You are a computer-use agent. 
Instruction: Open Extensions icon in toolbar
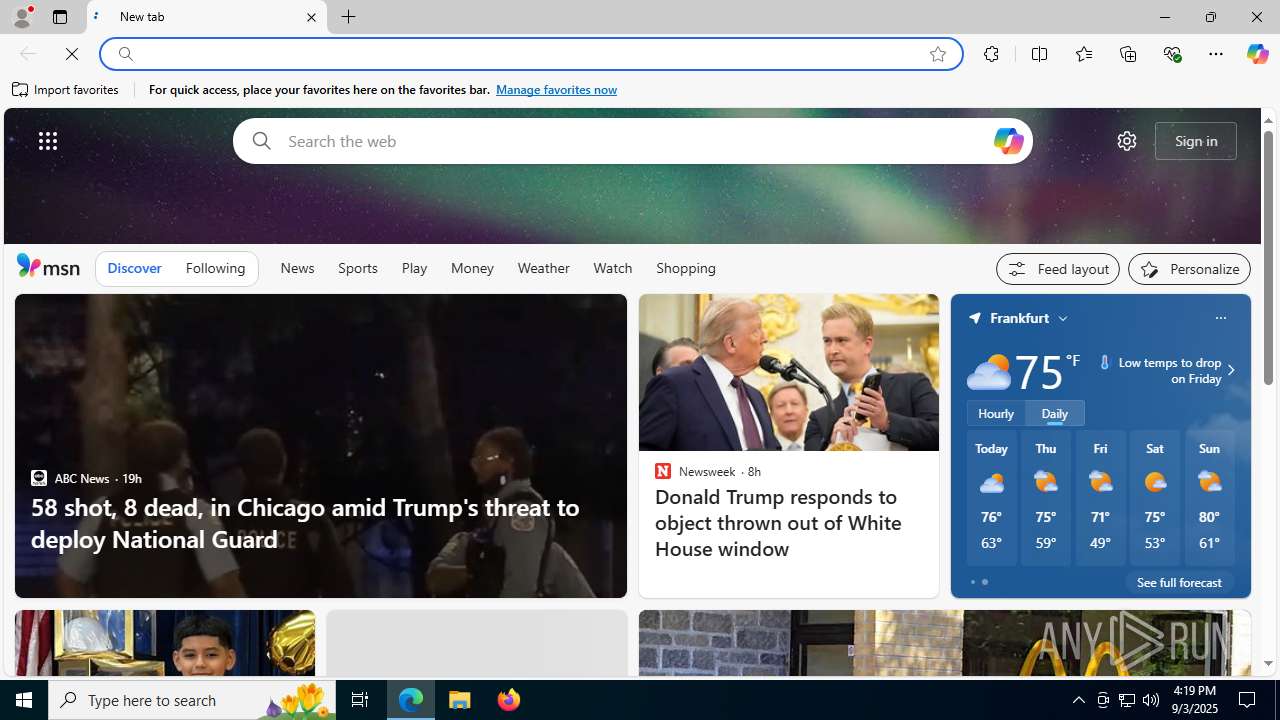[x=991, y=54]
